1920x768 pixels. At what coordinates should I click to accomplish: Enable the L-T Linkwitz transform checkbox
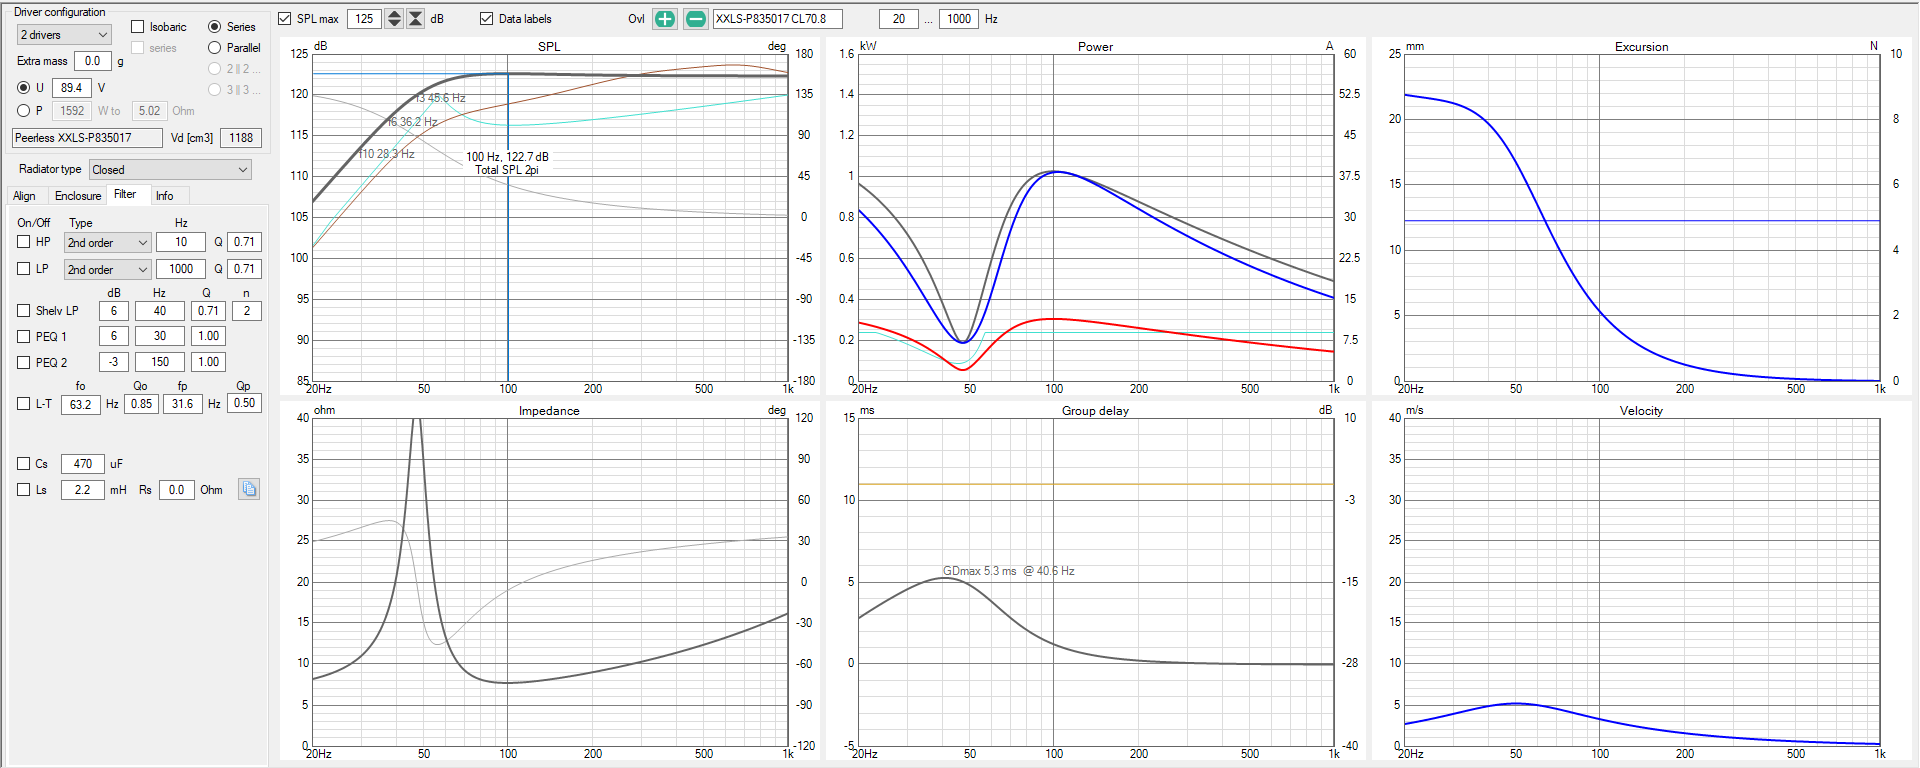(x=24, y=404)
